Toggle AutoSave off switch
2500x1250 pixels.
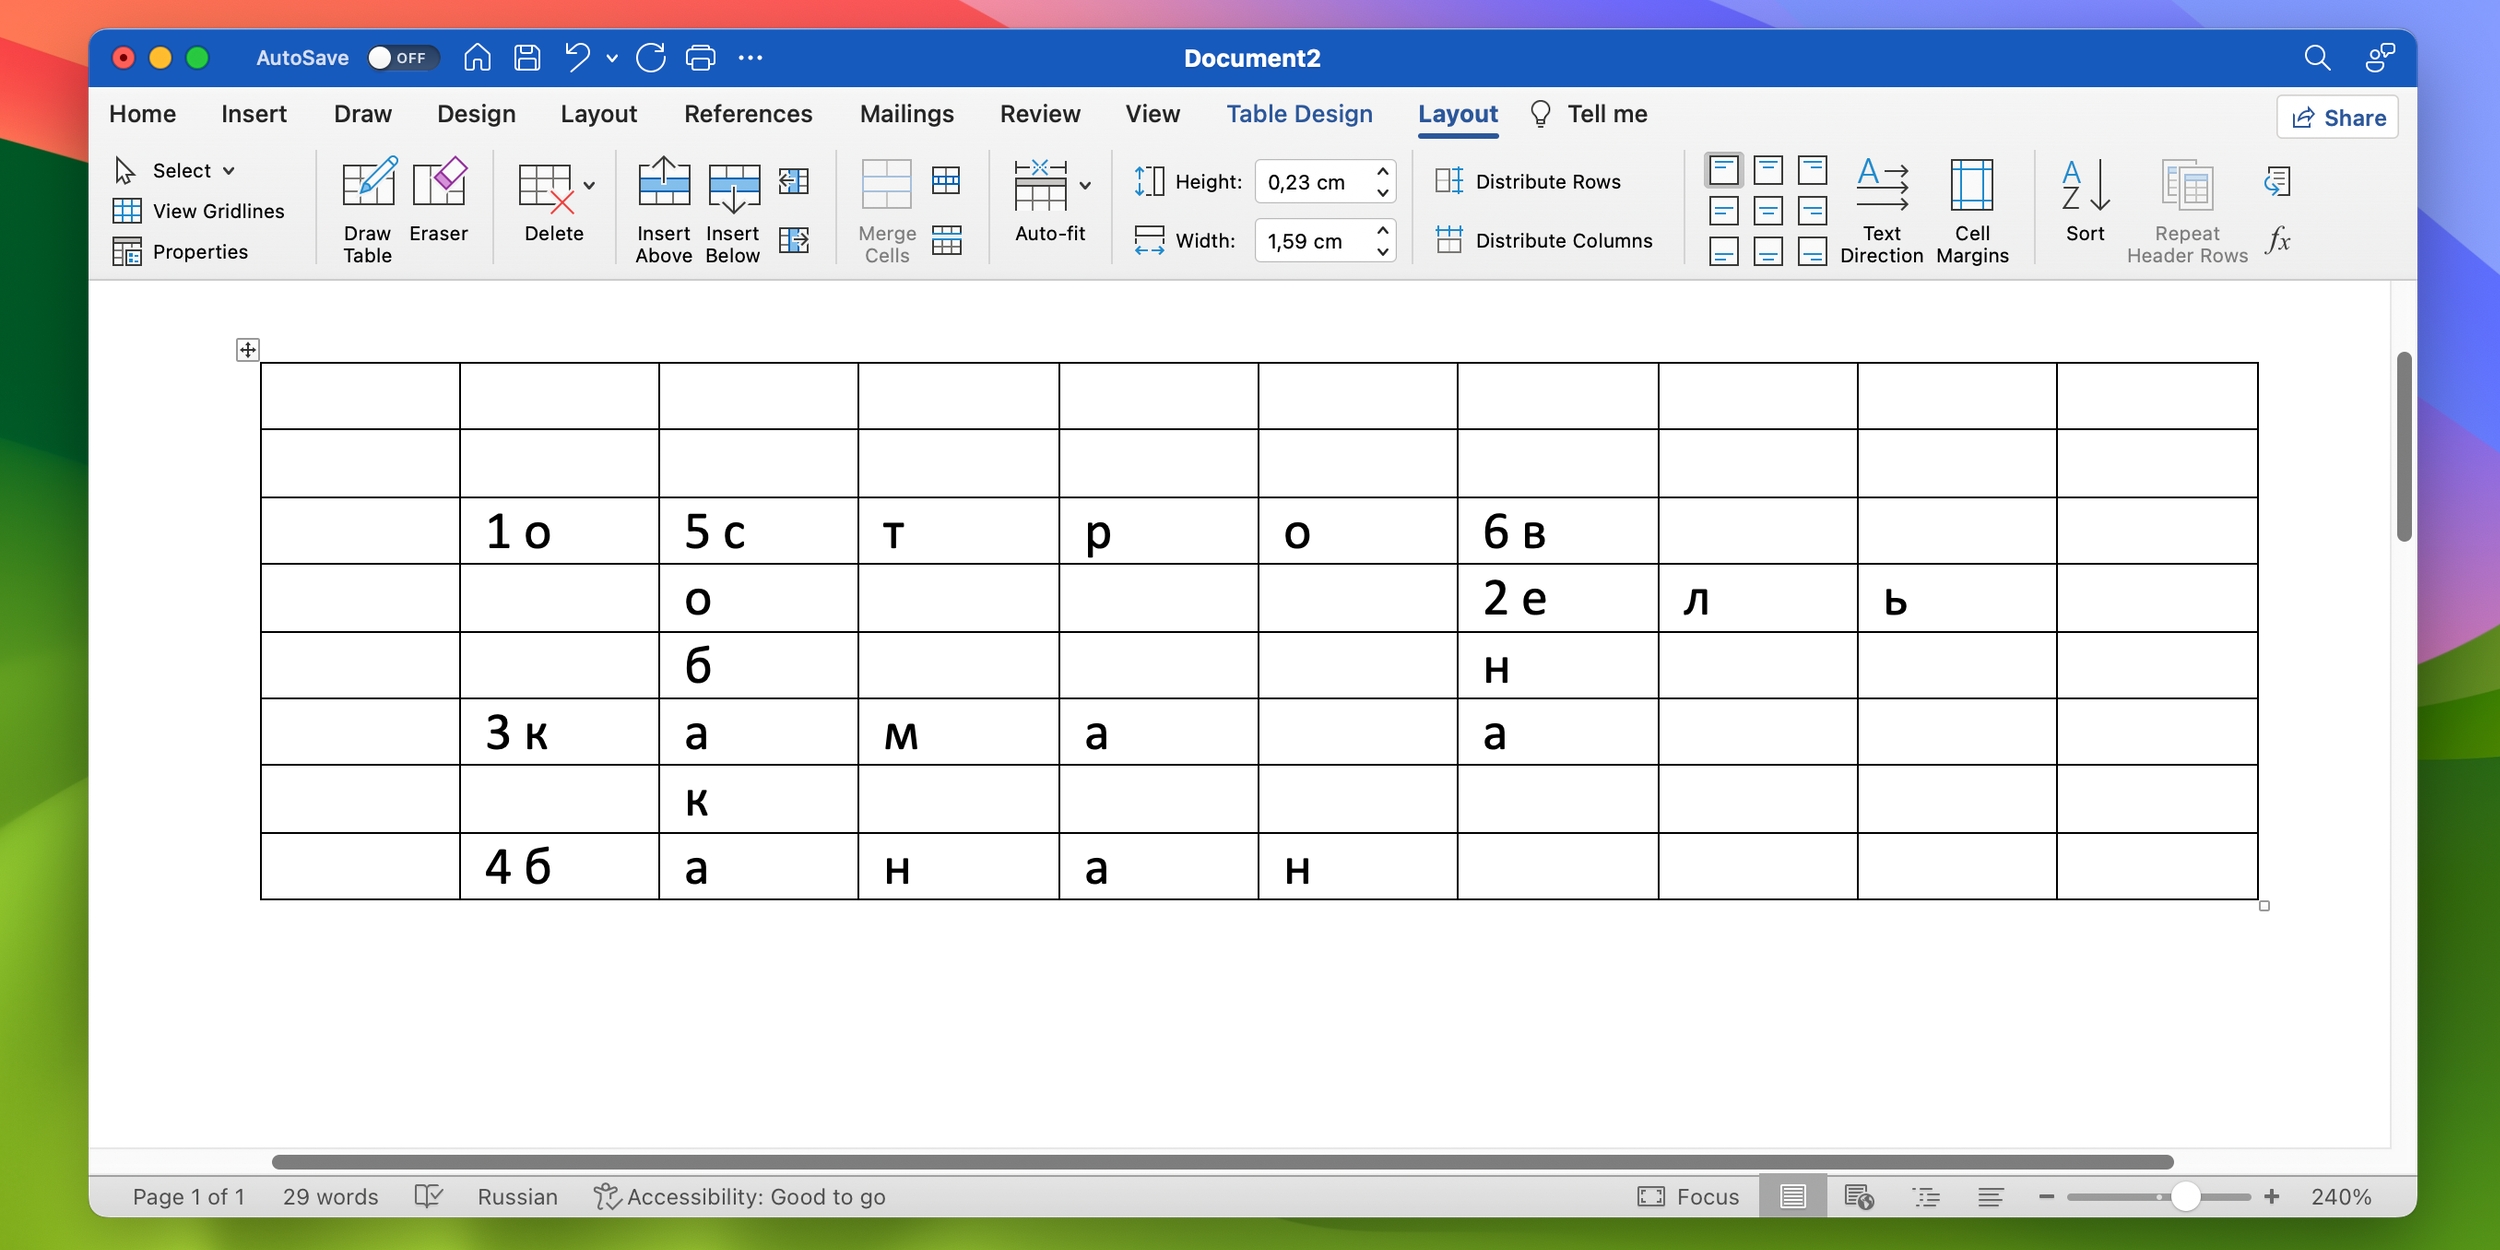click(x=395, y=56)
